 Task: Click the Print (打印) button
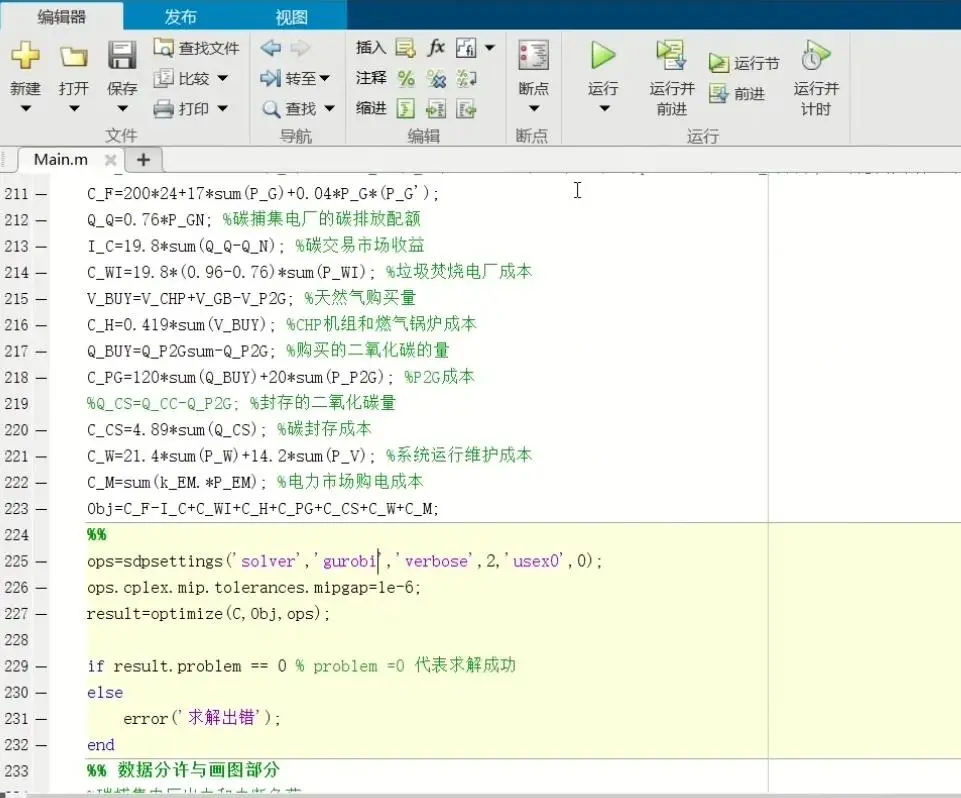click(183, 109)
